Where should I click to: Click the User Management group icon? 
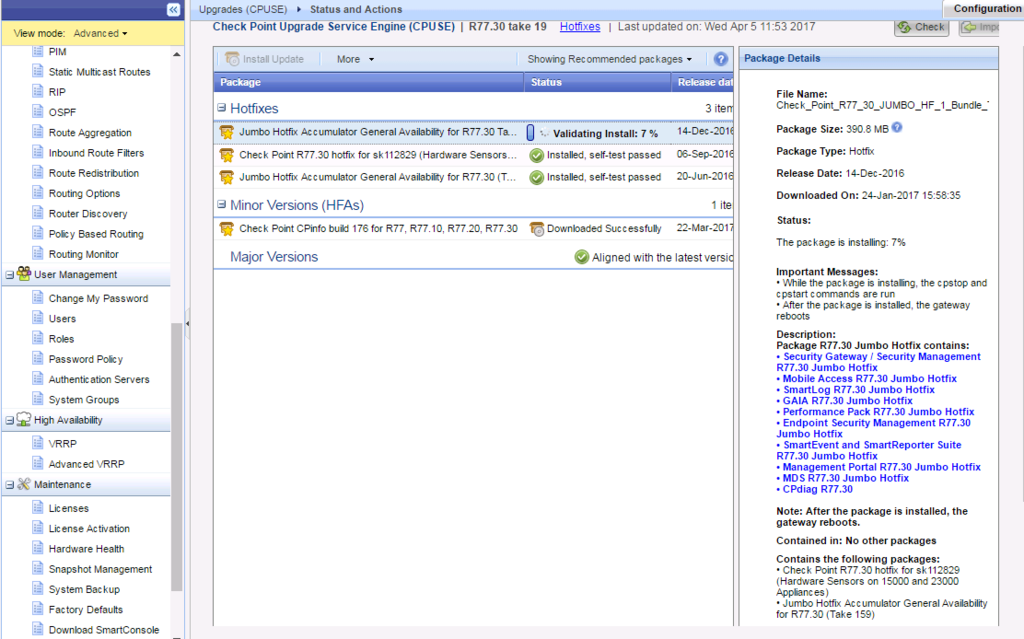24,274
